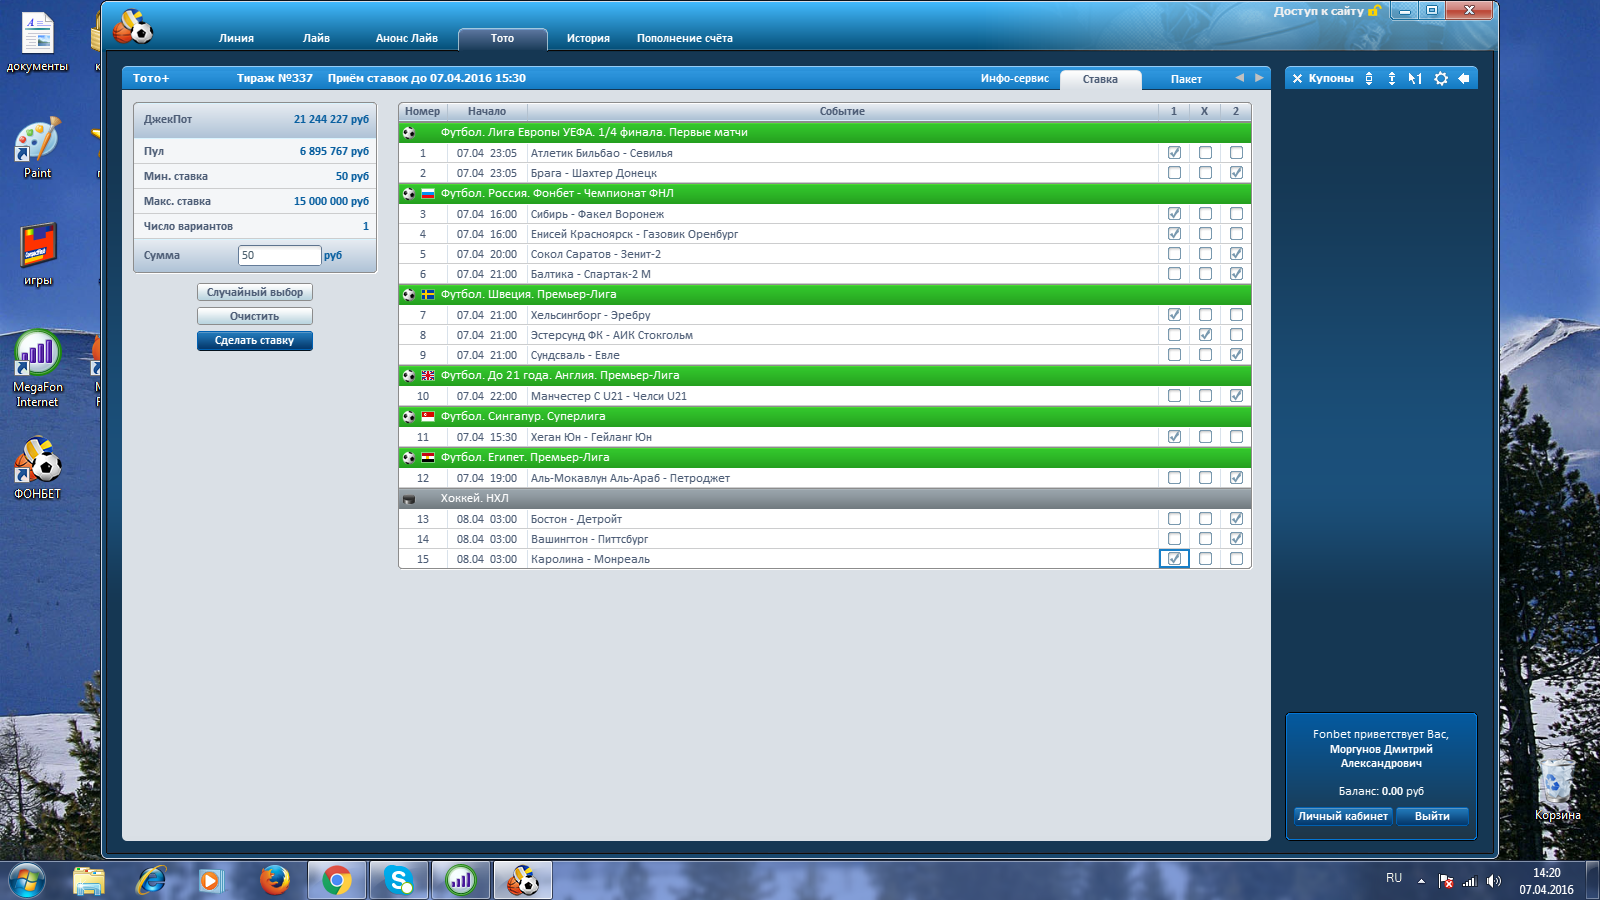Click the collapse coupons icon beside Купоны

(1369, 78)
